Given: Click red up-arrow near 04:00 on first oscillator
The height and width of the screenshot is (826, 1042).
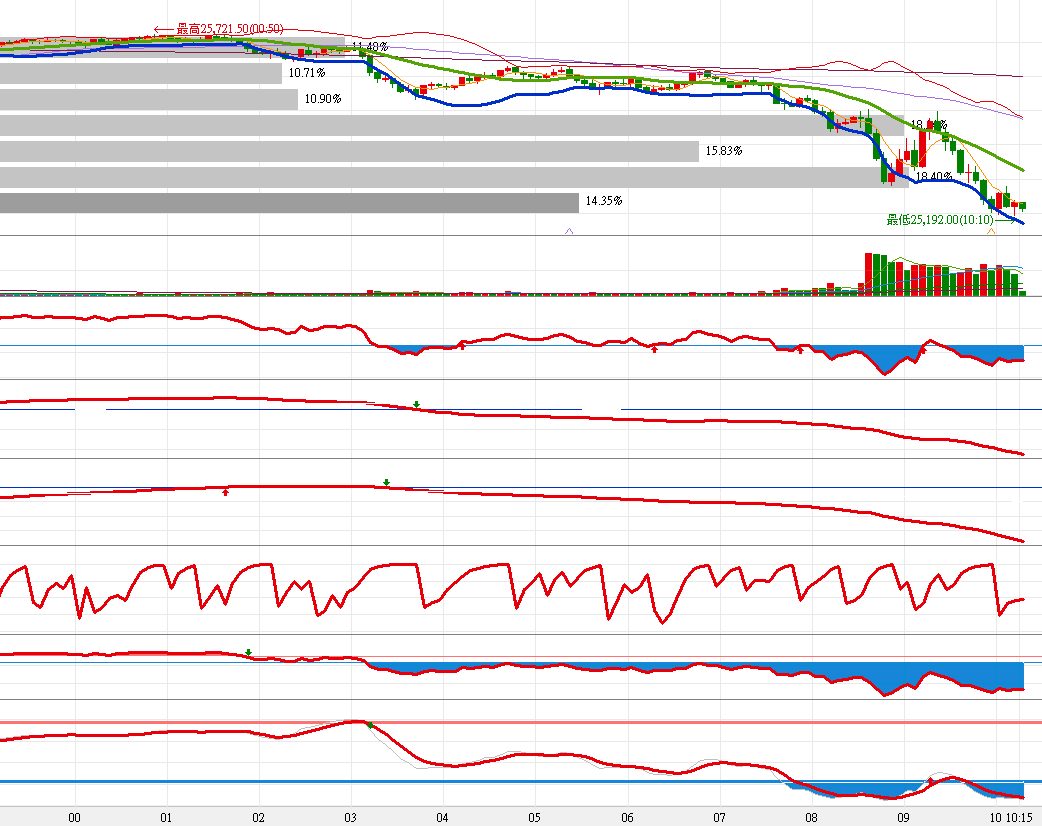Looking at the screenshot, I should pyautogui.click(x=463, y=346).
